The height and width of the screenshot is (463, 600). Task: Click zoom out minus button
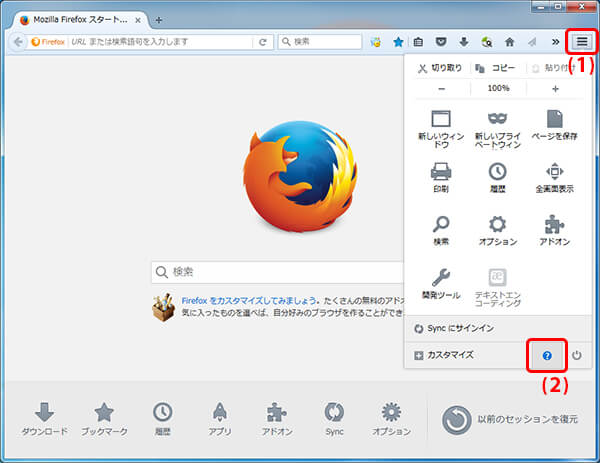(442, 88)
